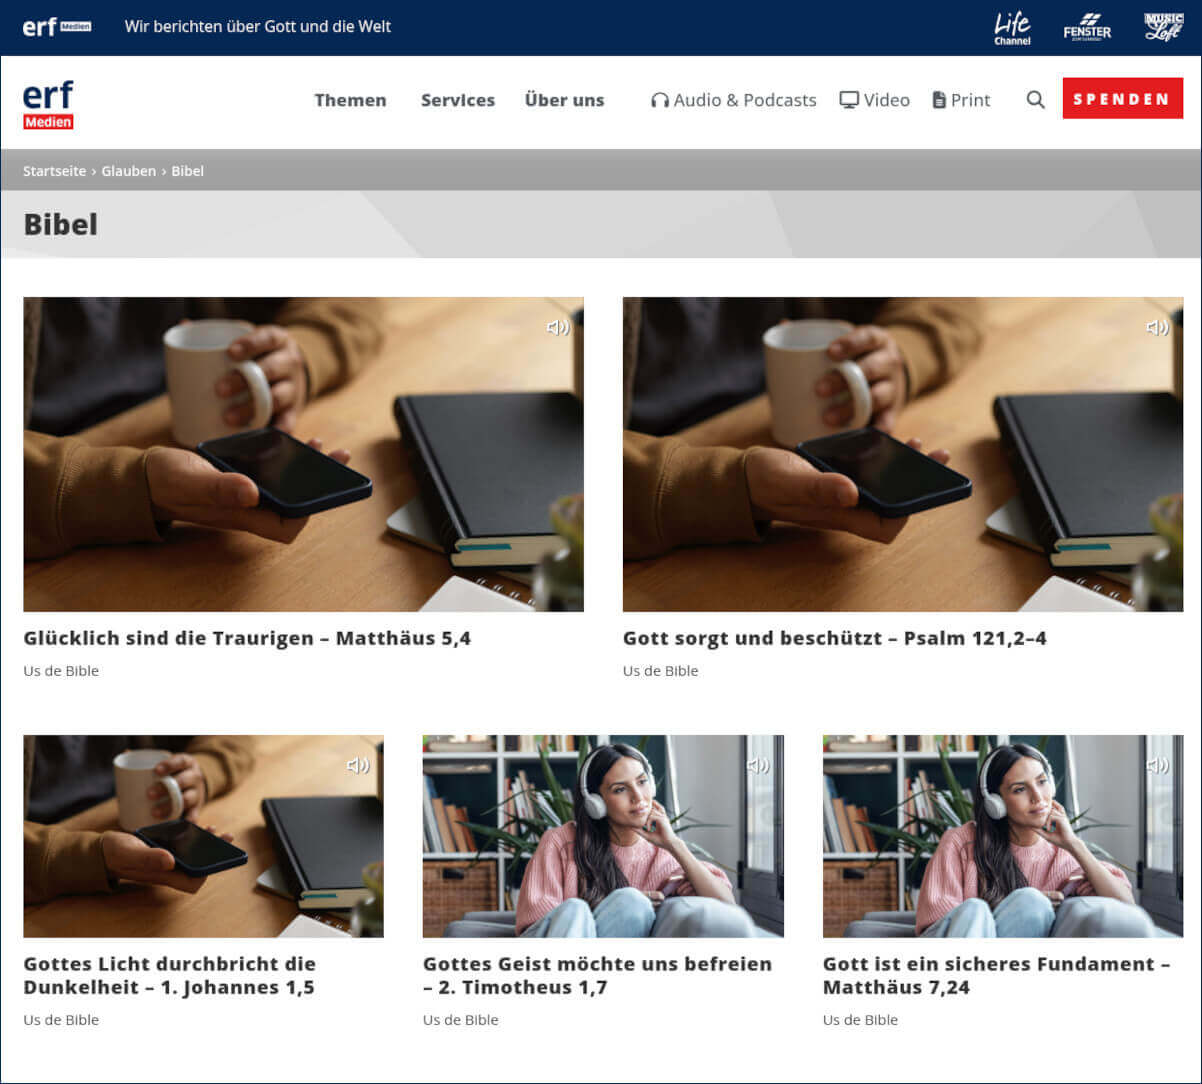Open the Themen menu

(350, 100)
